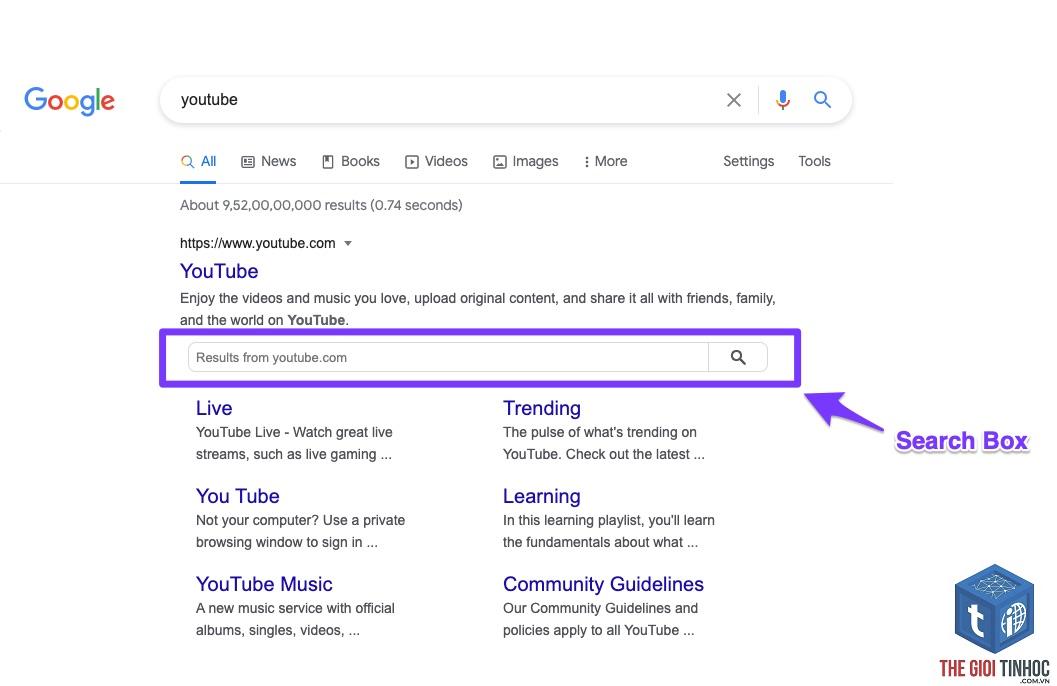The width and height of the screenshot is (1057, 686).
Task: Open the More search options menu
Action: (x=605, y=162)
